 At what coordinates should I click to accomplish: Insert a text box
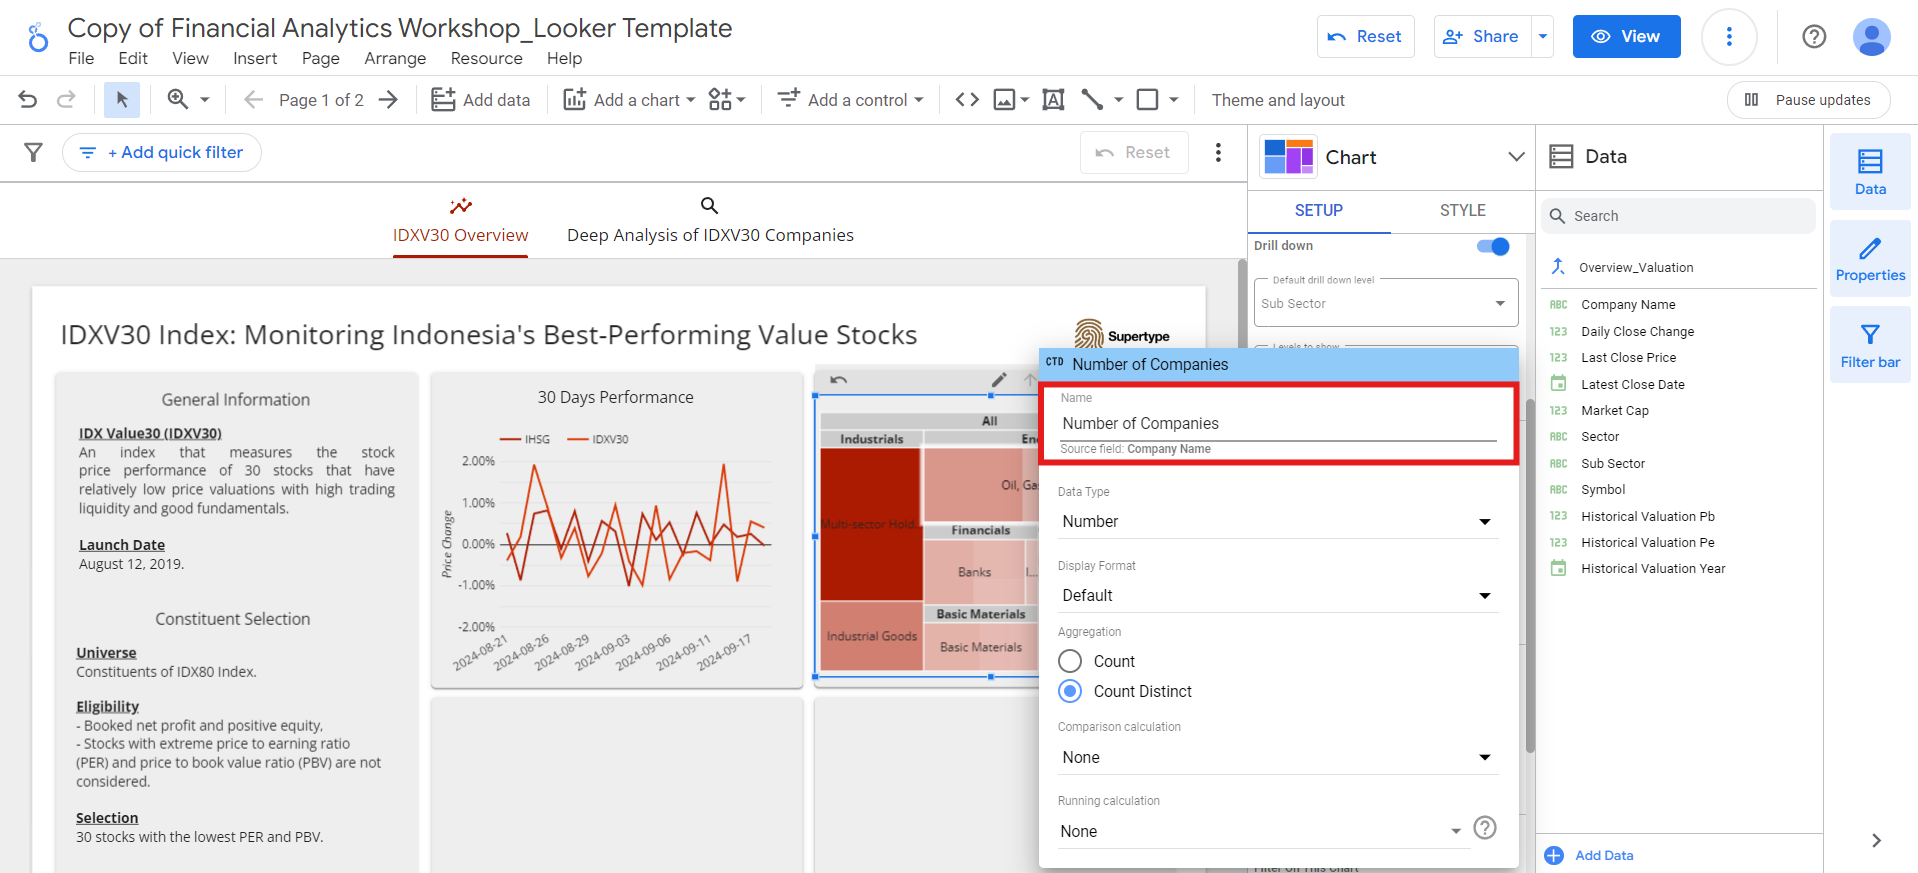[1053, 99]
